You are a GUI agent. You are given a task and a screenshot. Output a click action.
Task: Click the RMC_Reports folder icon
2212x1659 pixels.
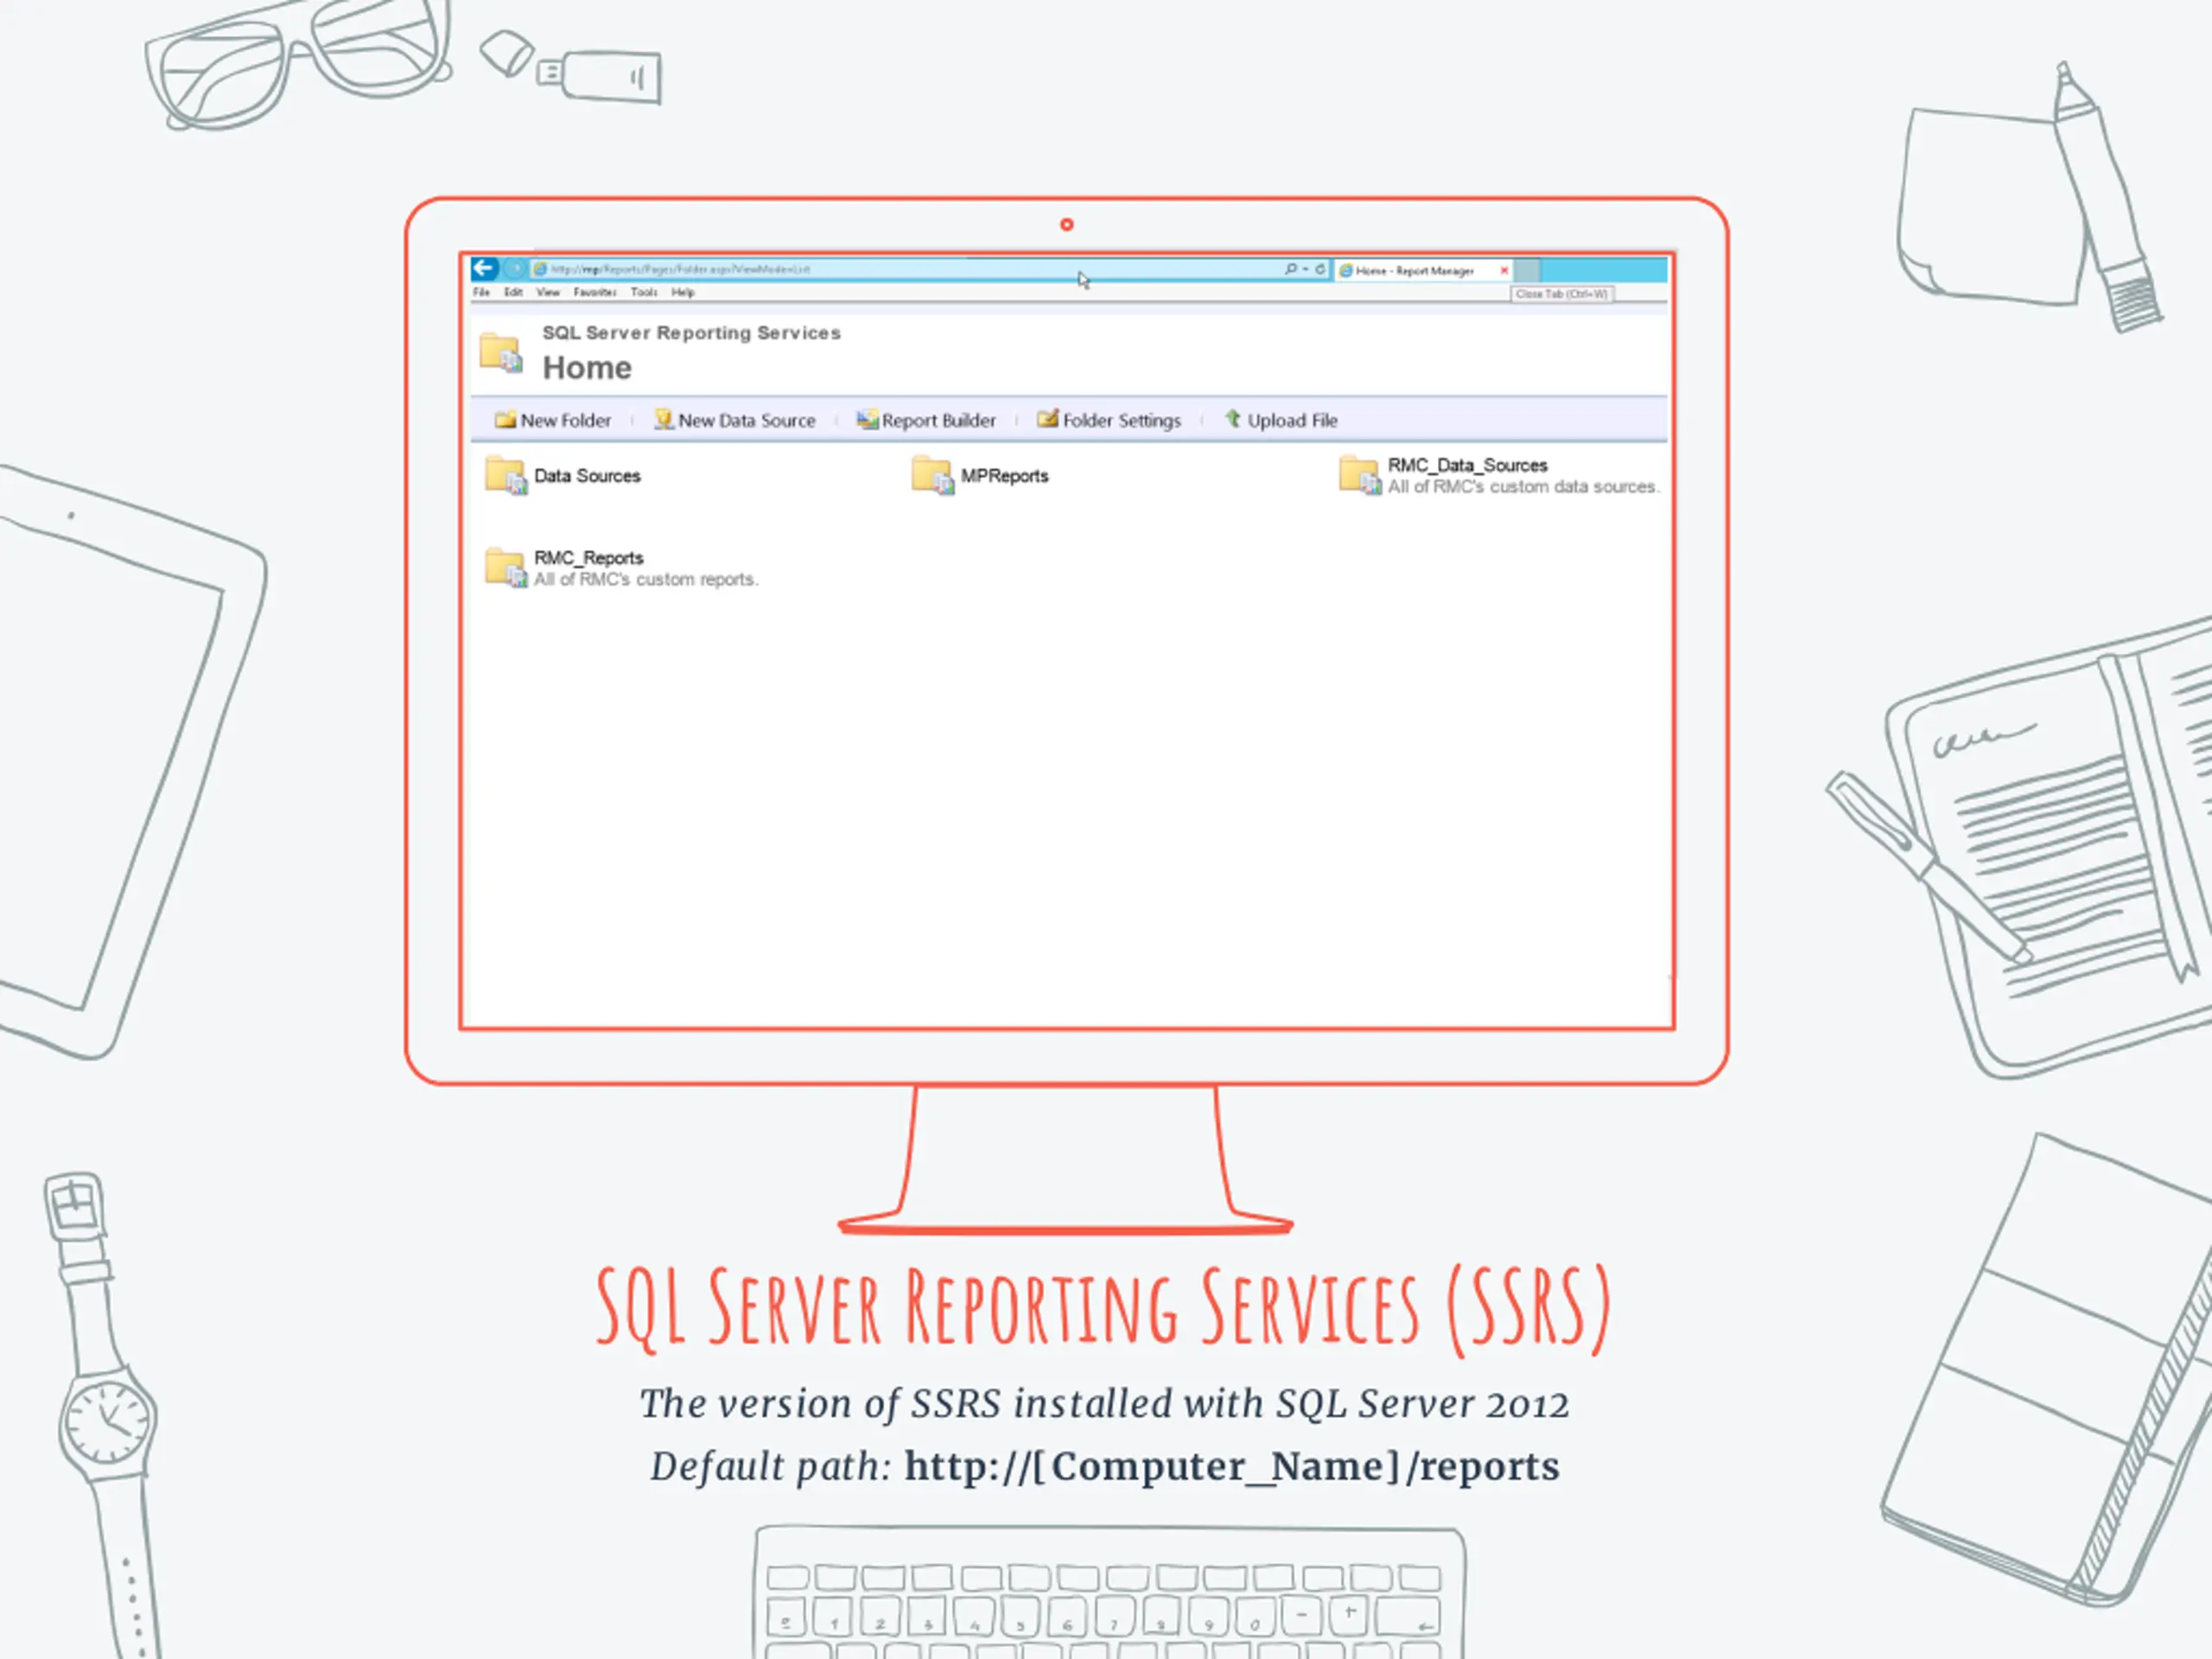506,568
